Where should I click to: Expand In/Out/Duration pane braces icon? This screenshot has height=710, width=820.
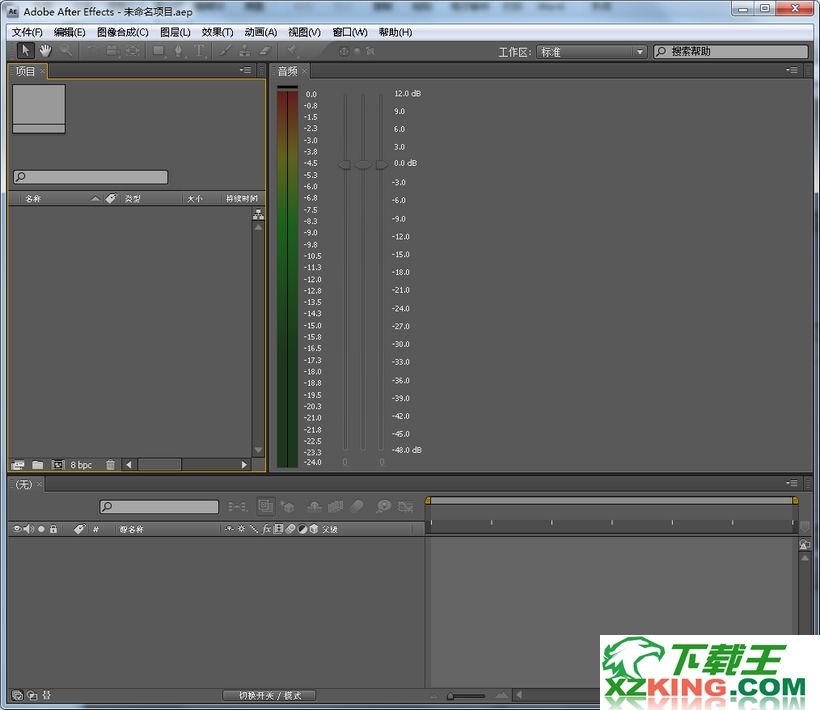tap(47, 695)
